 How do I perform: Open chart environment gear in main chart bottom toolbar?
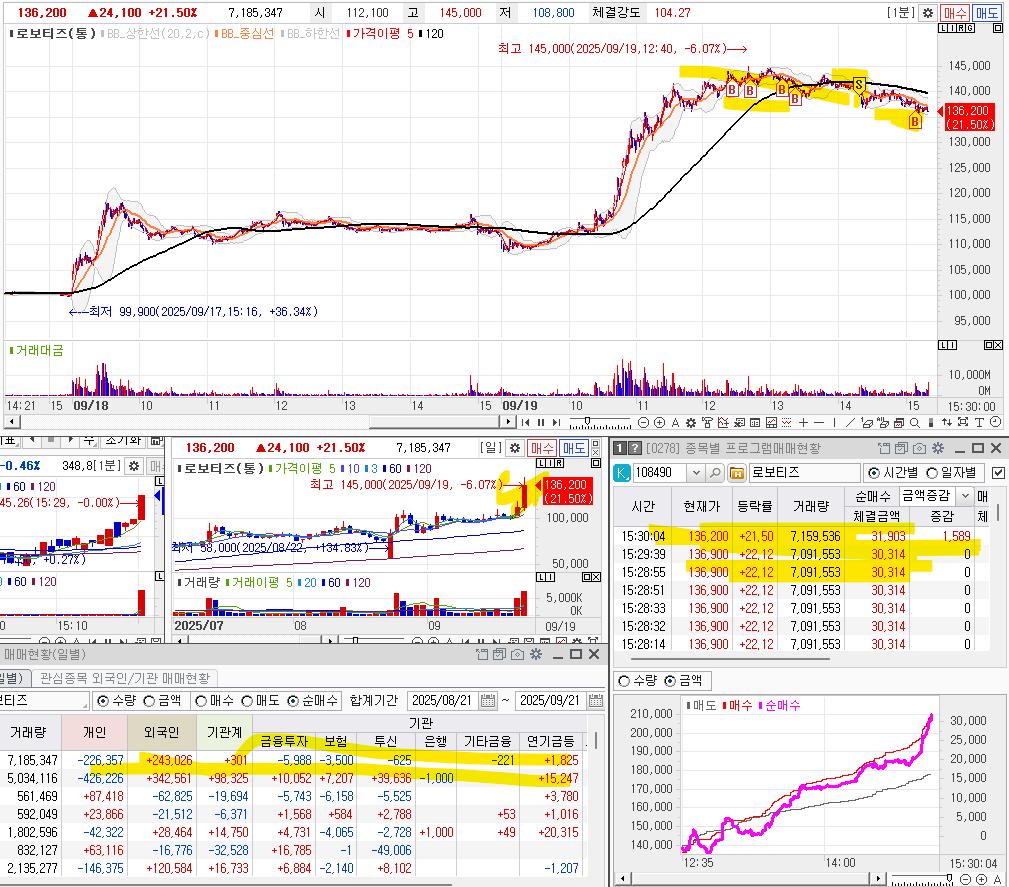690,422
